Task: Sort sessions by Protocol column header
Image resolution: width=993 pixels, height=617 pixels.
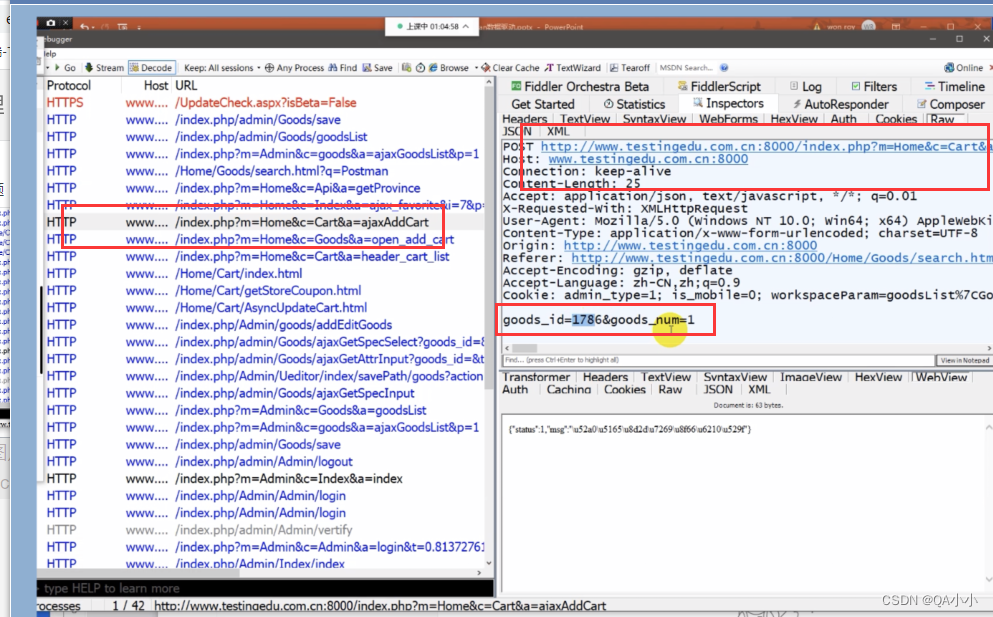Action: [x=69, y=86]
